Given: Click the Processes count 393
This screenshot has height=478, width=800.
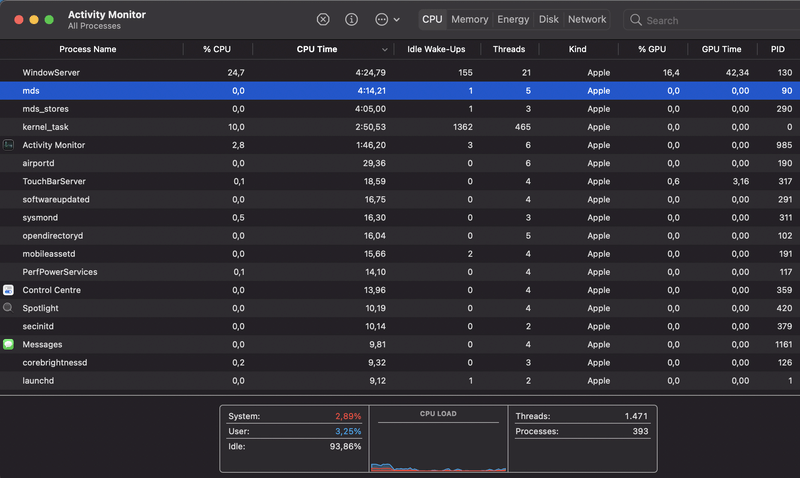Looking at the screenshot, I should point(640,431).
